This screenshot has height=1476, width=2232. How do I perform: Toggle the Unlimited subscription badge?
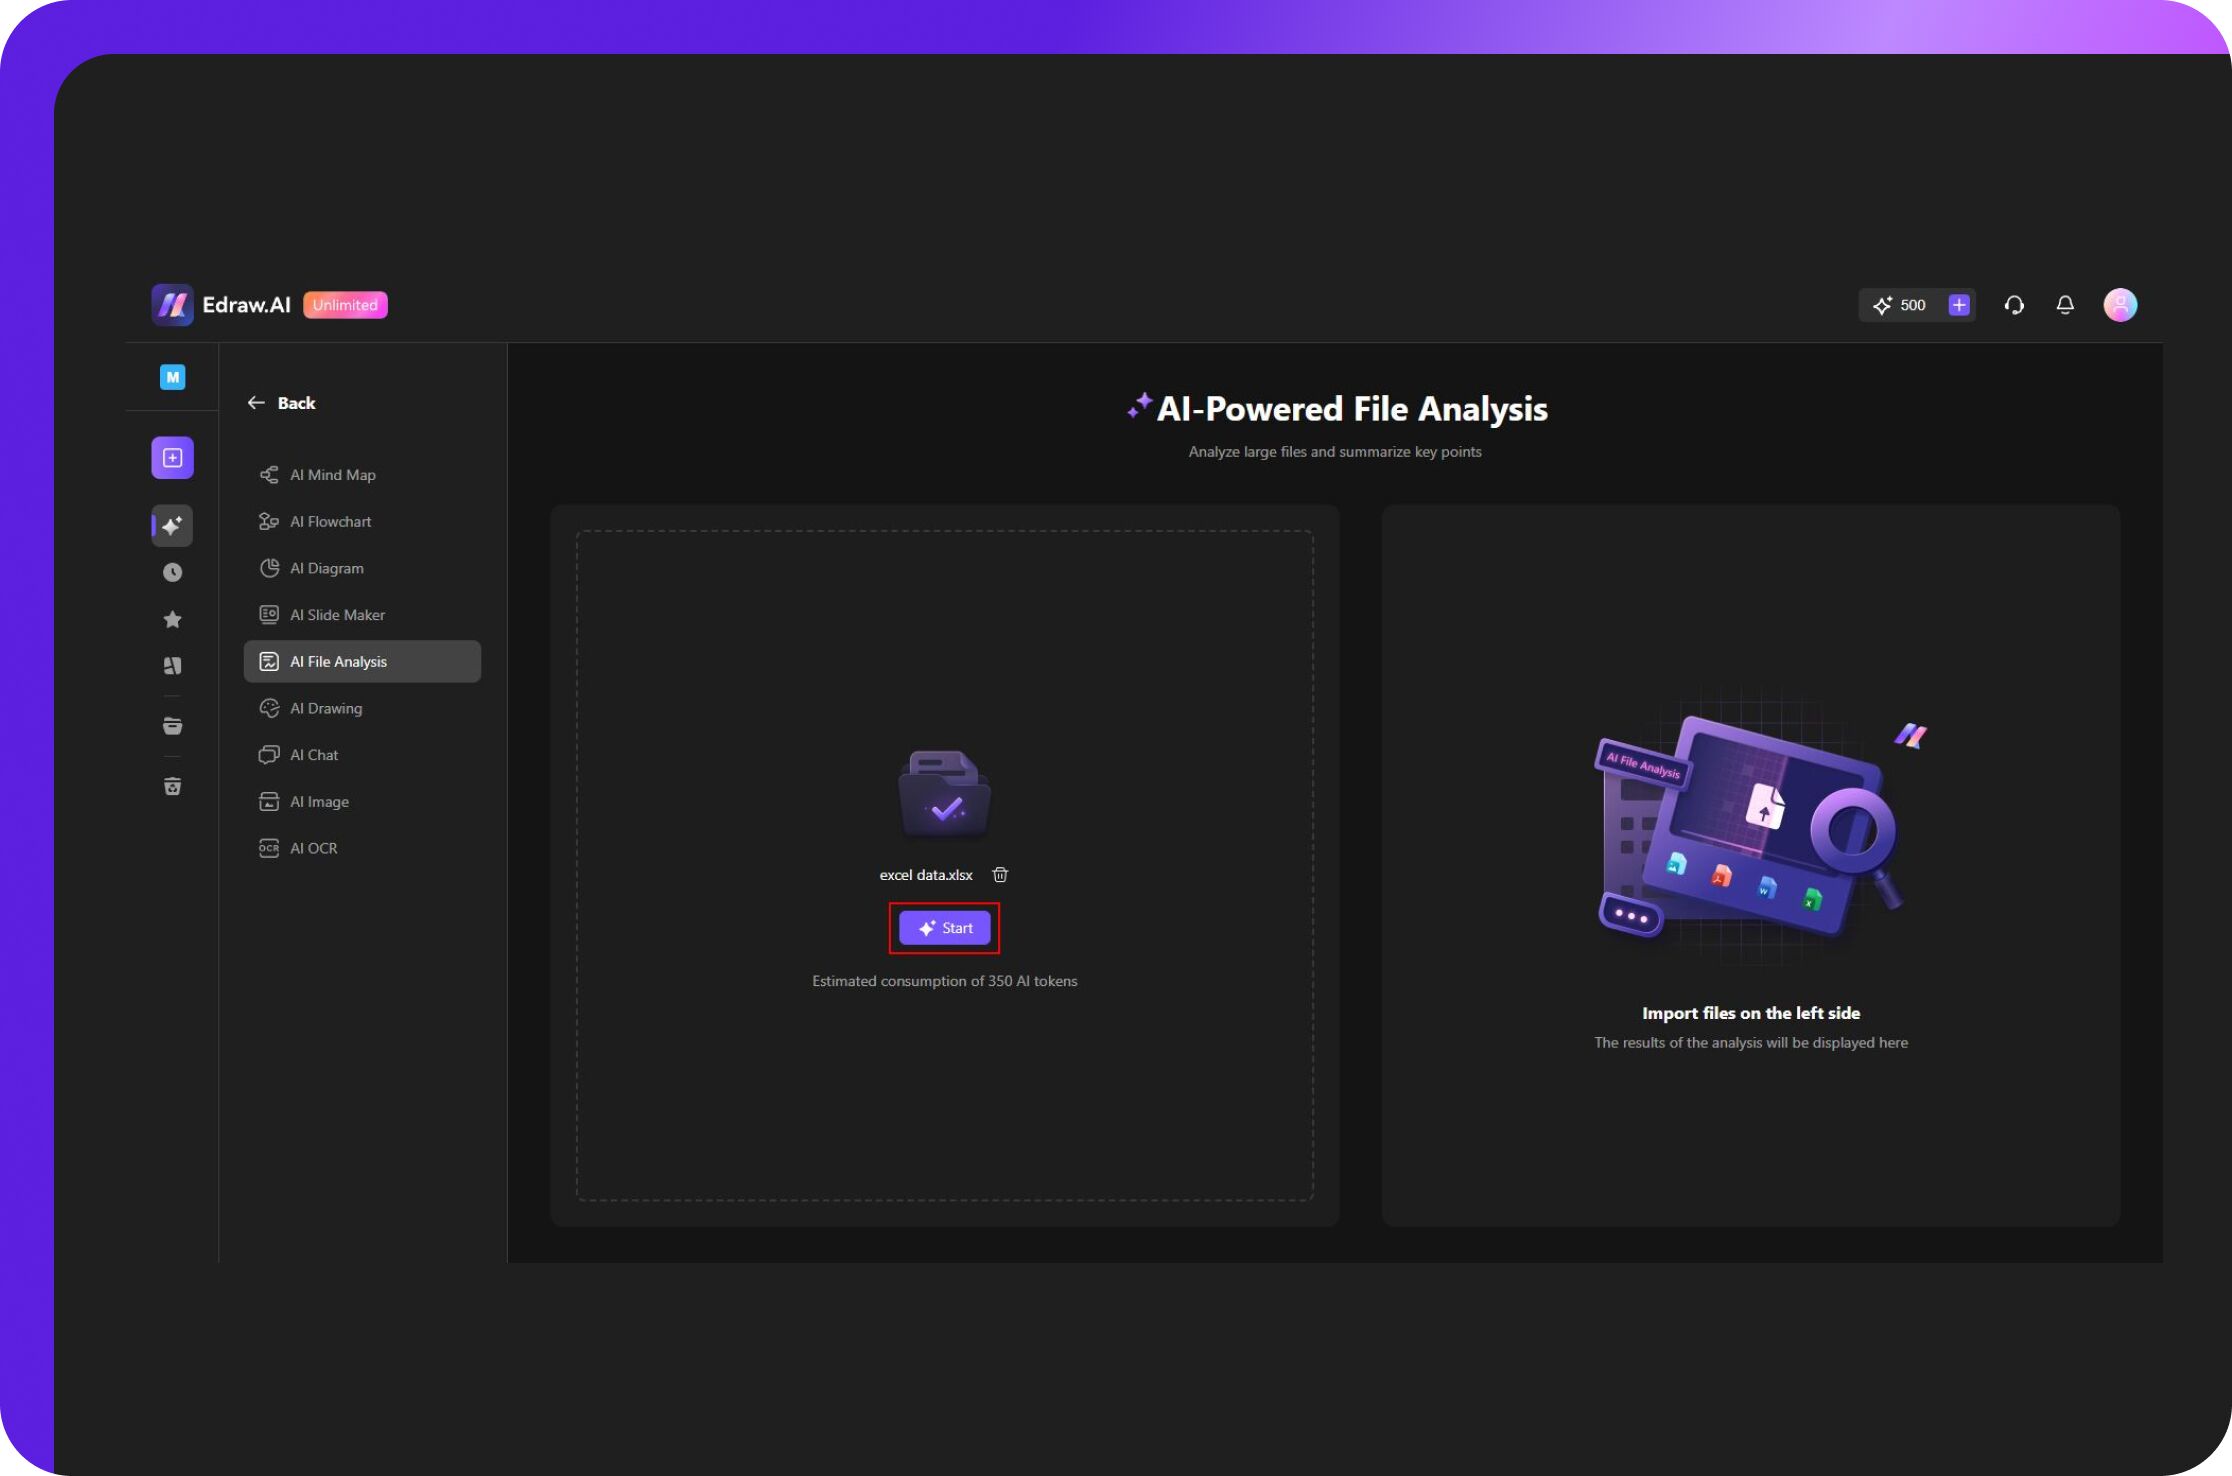pos(346,305)
